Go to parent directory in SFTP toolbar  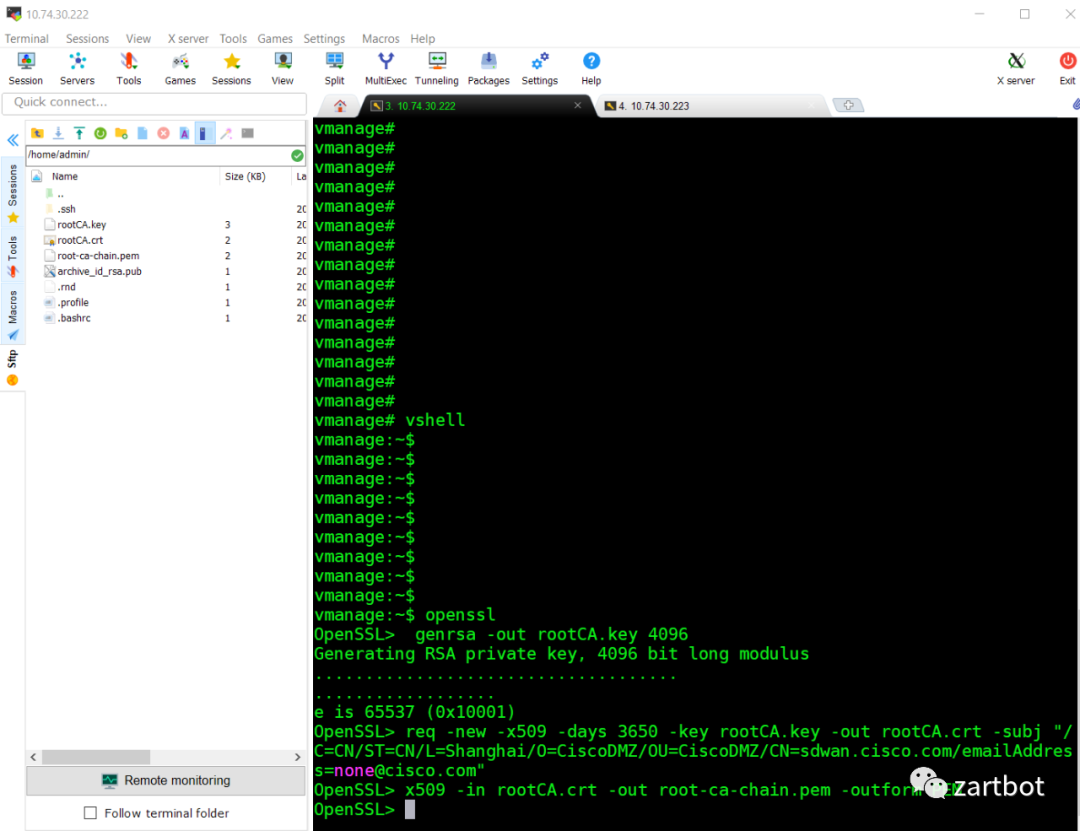[x=37, y=133]
